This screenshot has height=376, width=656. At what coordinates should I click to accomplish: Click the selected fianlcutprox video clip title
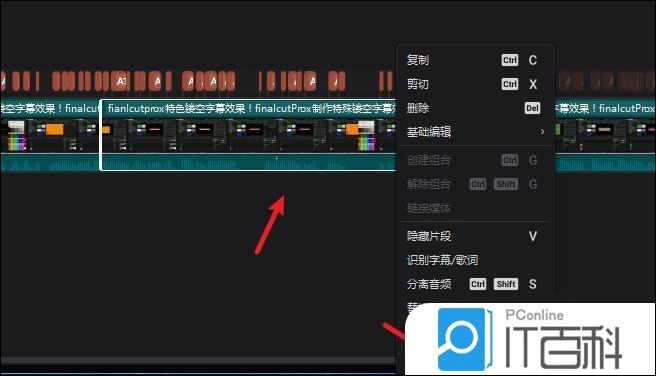(x=249, y=109)
